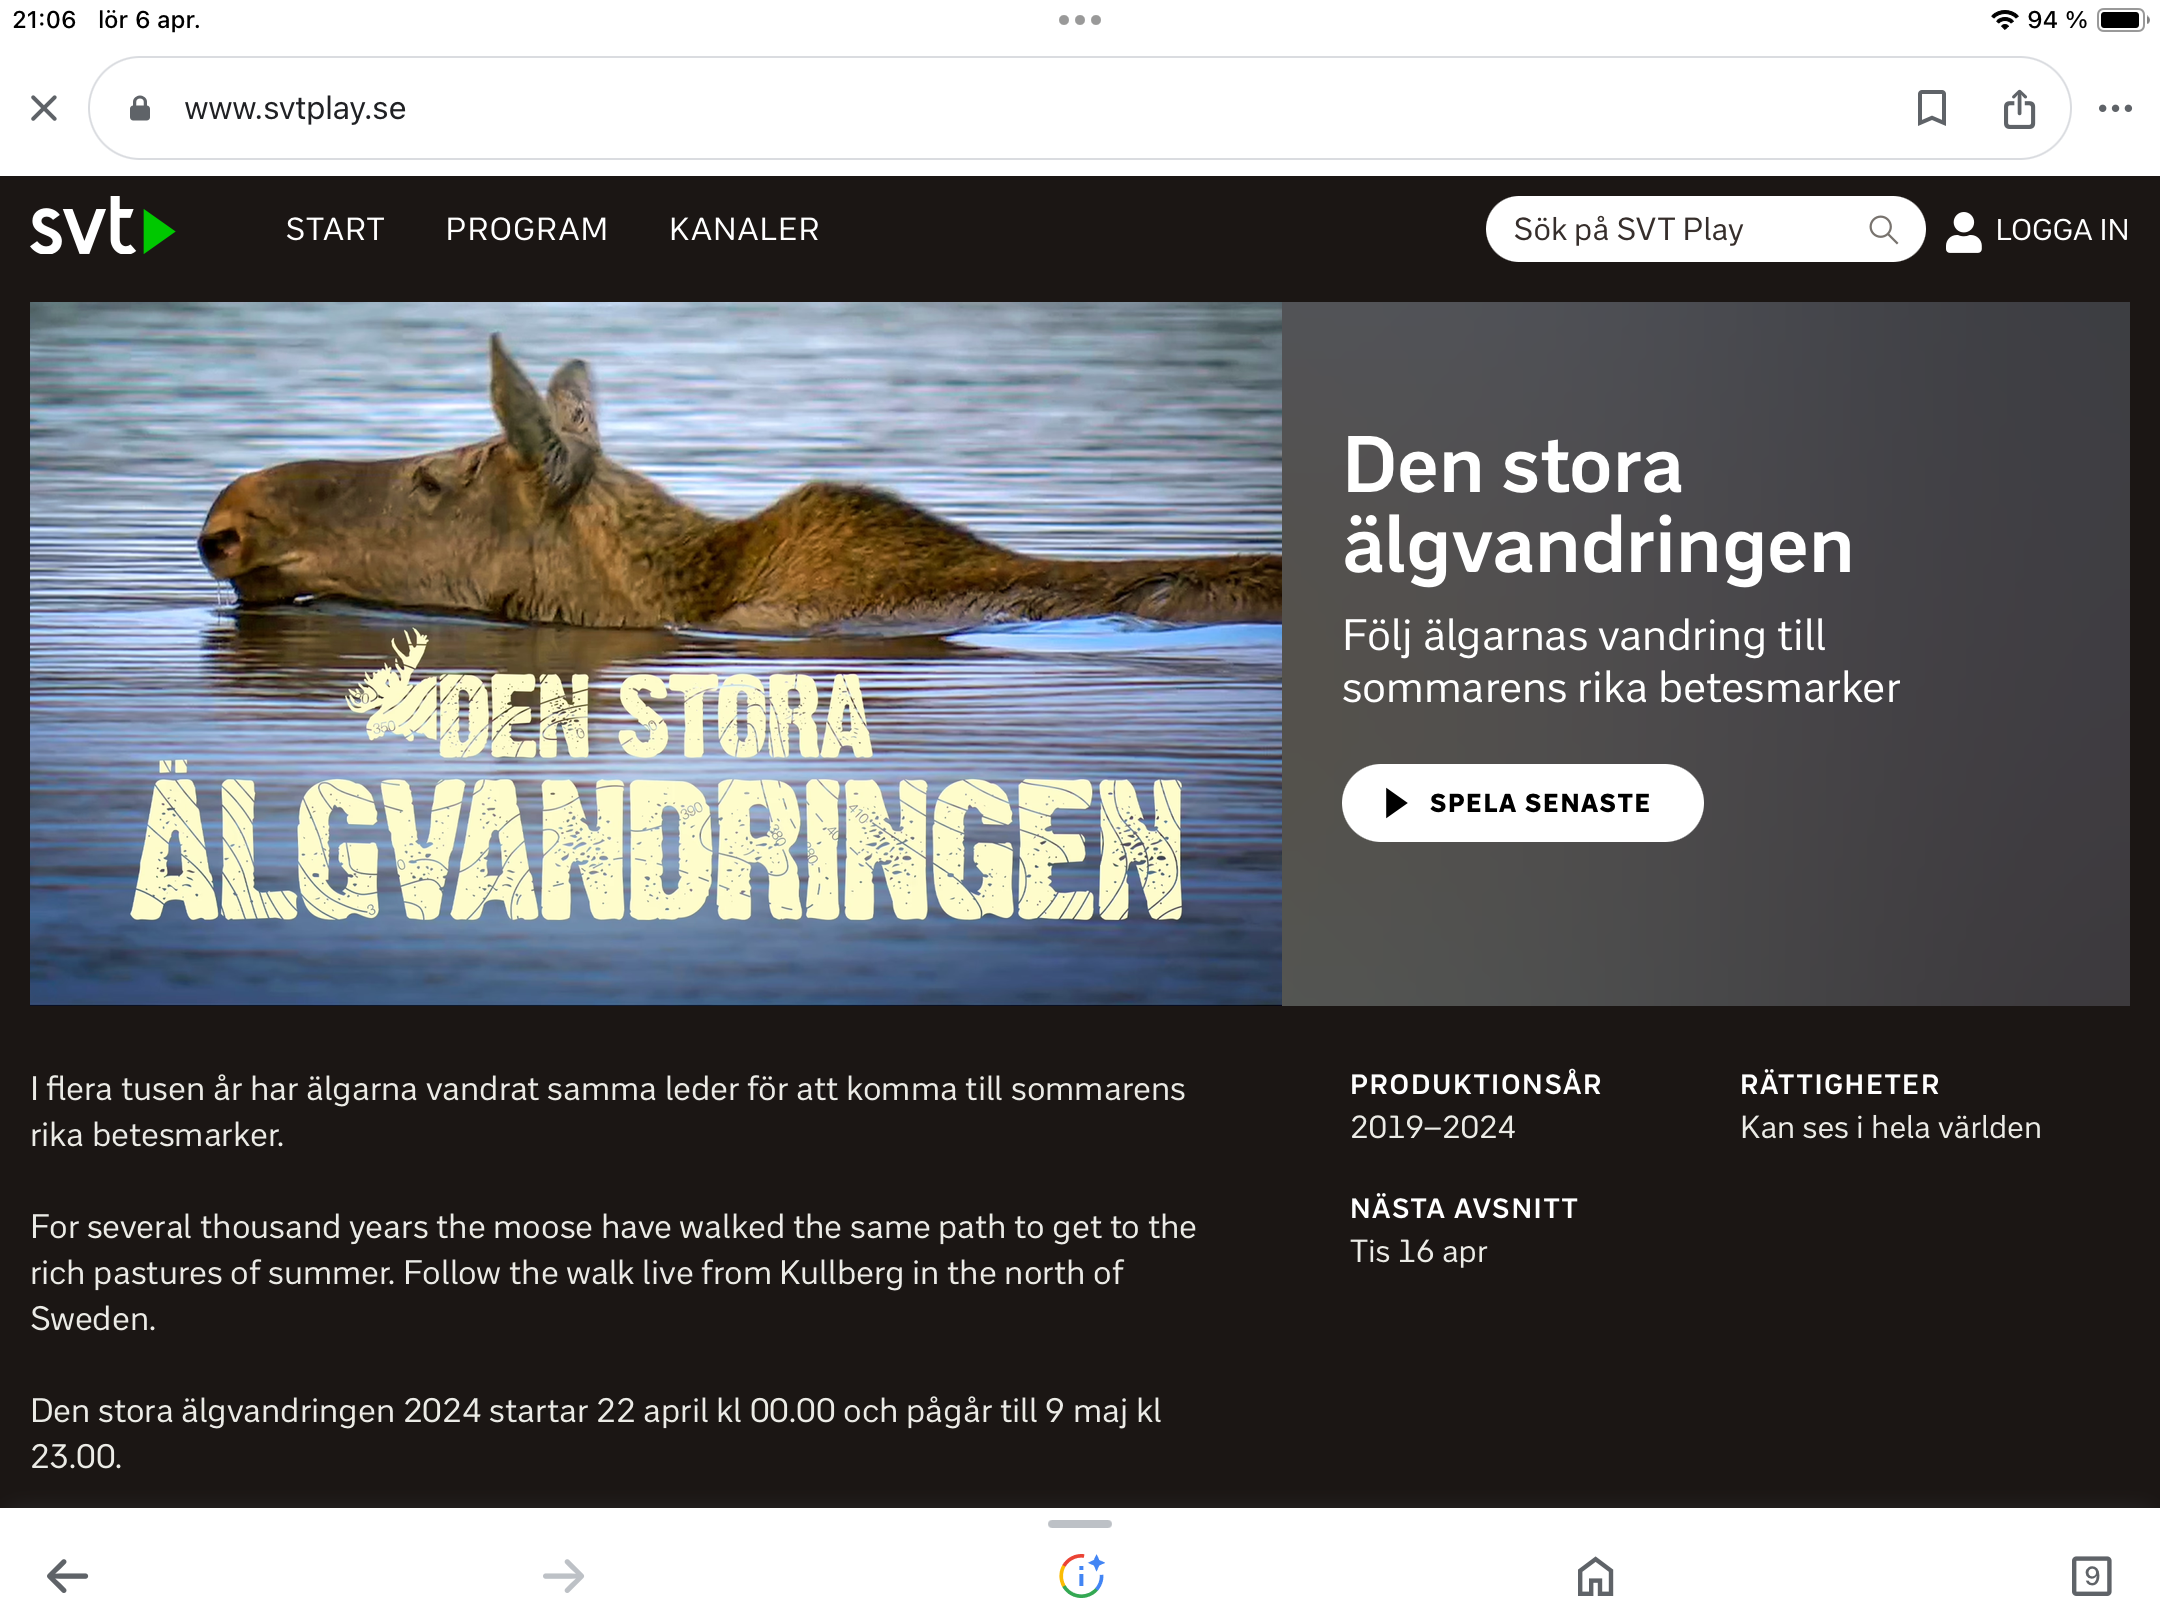Tap the bookmark icon in address bar
The image size is (2160, 1620).
1931,108
